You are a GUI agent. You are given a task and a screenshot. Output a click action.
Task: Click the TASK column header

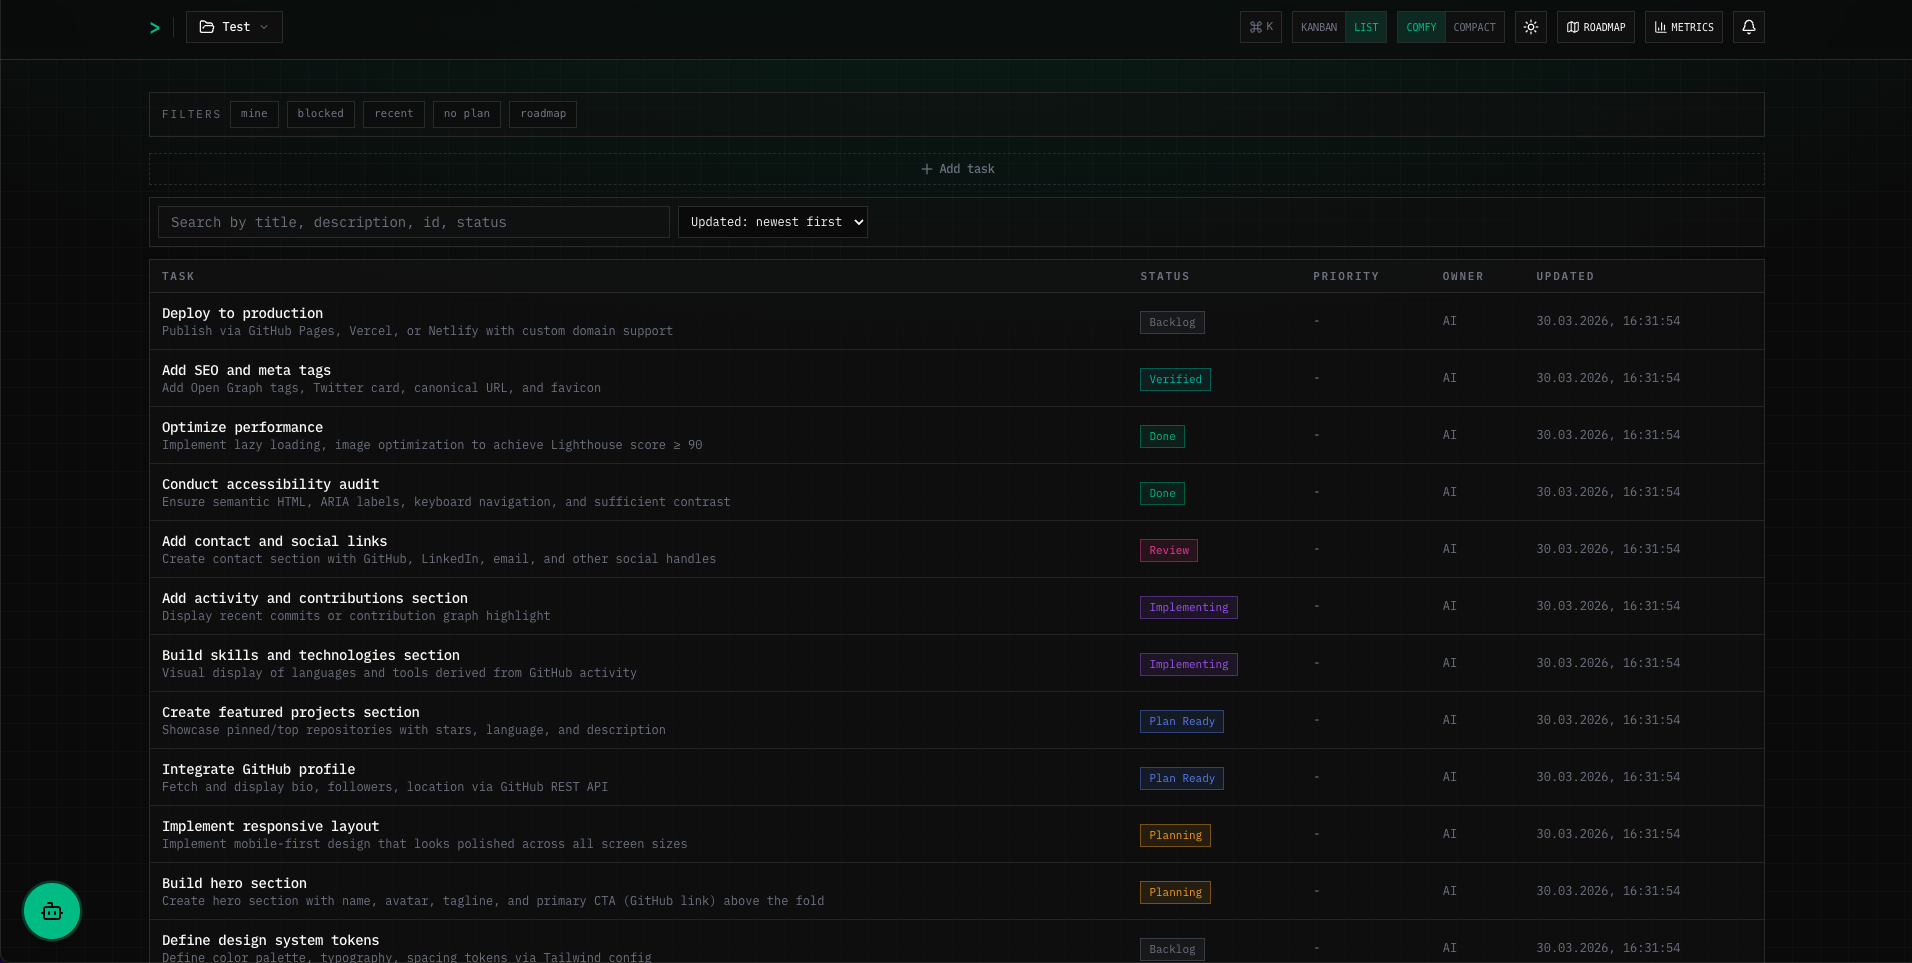click(x=178, y=276)
